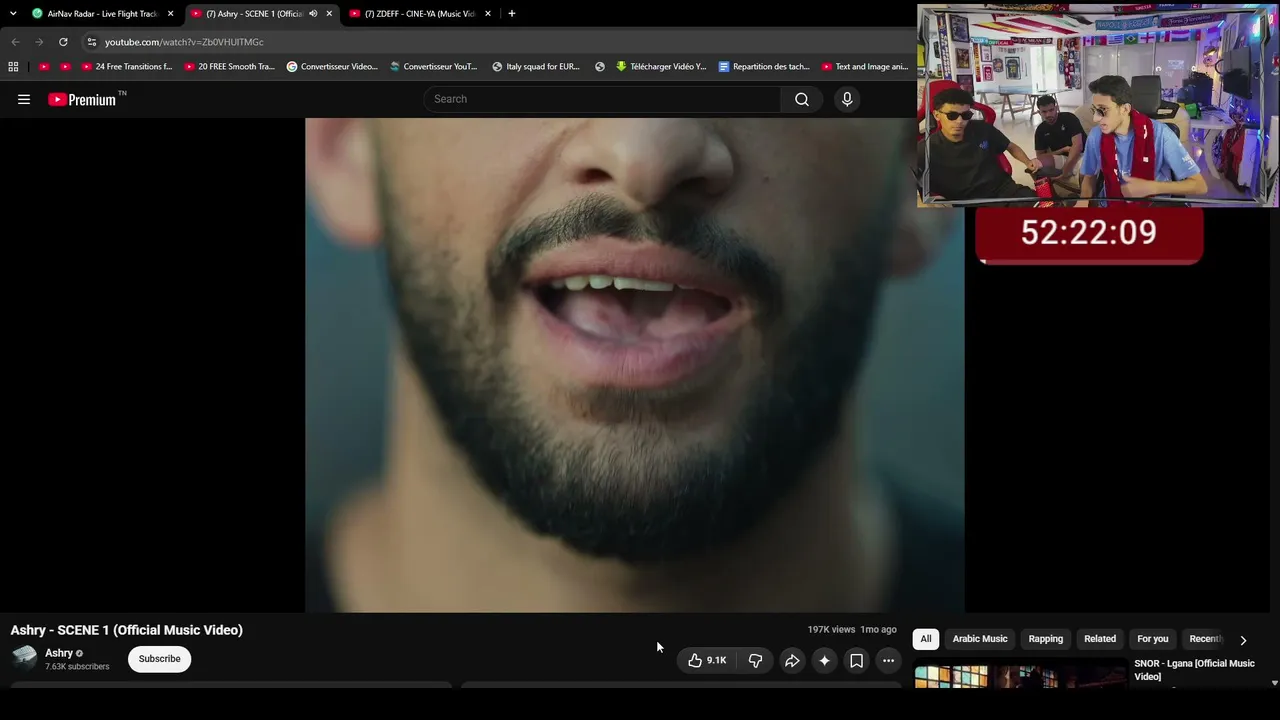Open the three-dot more actions menu

pyautogui.click(x=888, y=660)
